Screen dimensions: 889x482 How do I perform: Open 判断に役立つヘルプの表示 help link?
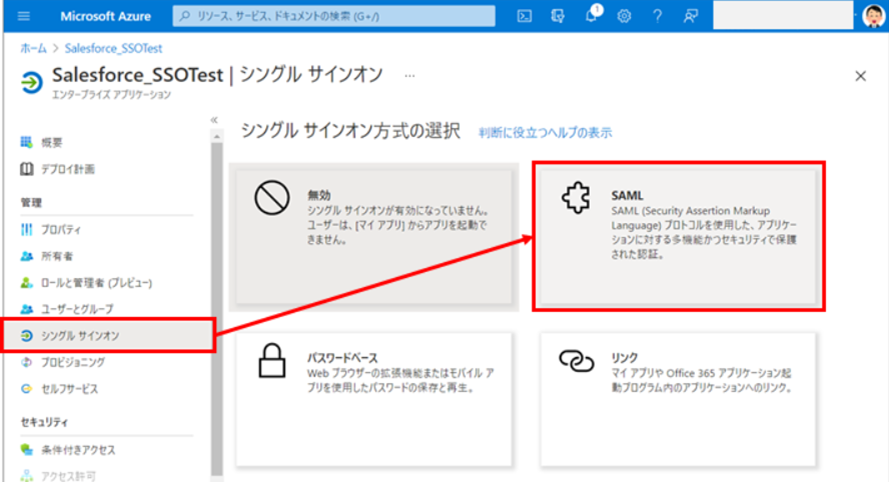[545, 133]
